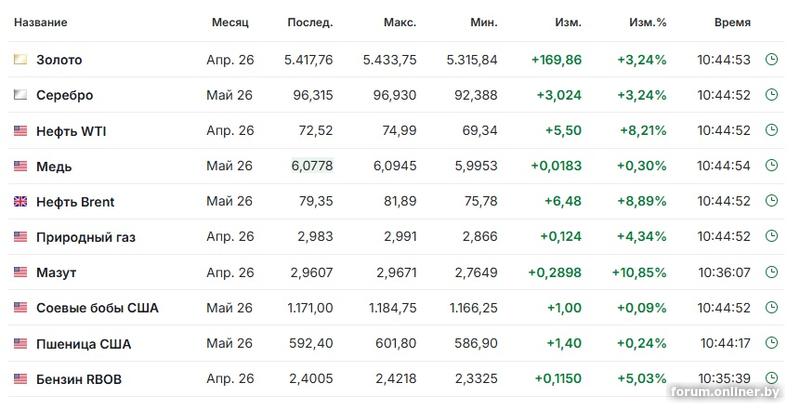Image resolution: width=800 pixels, height=413 pixels.
Task: Open the Природный газ commodity link
Action: click(85, 237)
